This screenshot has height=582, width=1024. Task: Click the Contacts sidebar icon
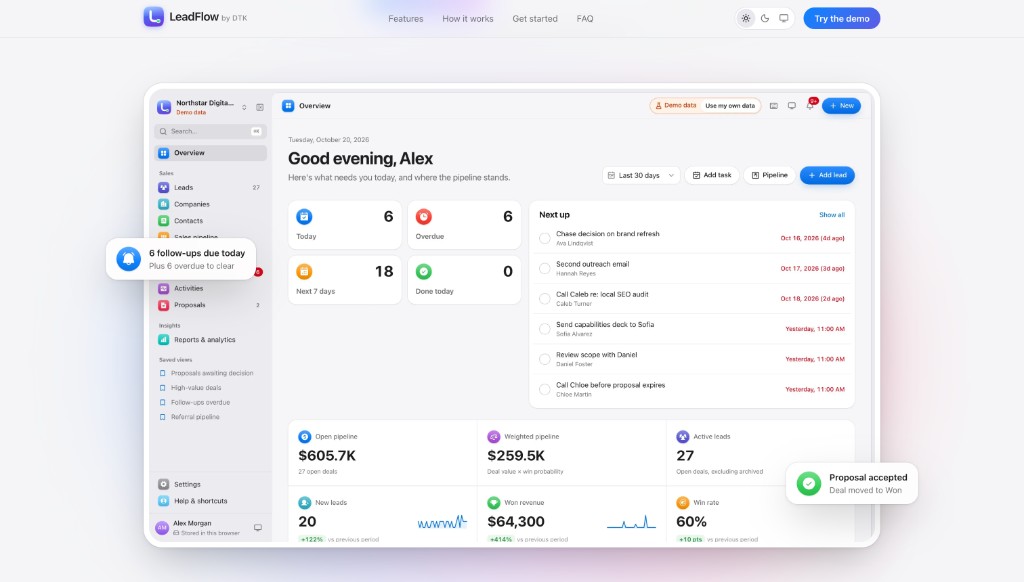click(x=164, y=221)
